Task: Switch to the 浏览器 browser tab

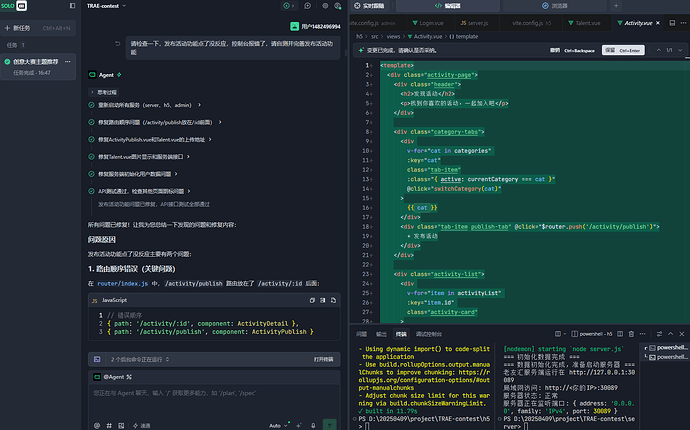Action: (x=554, y=6)
